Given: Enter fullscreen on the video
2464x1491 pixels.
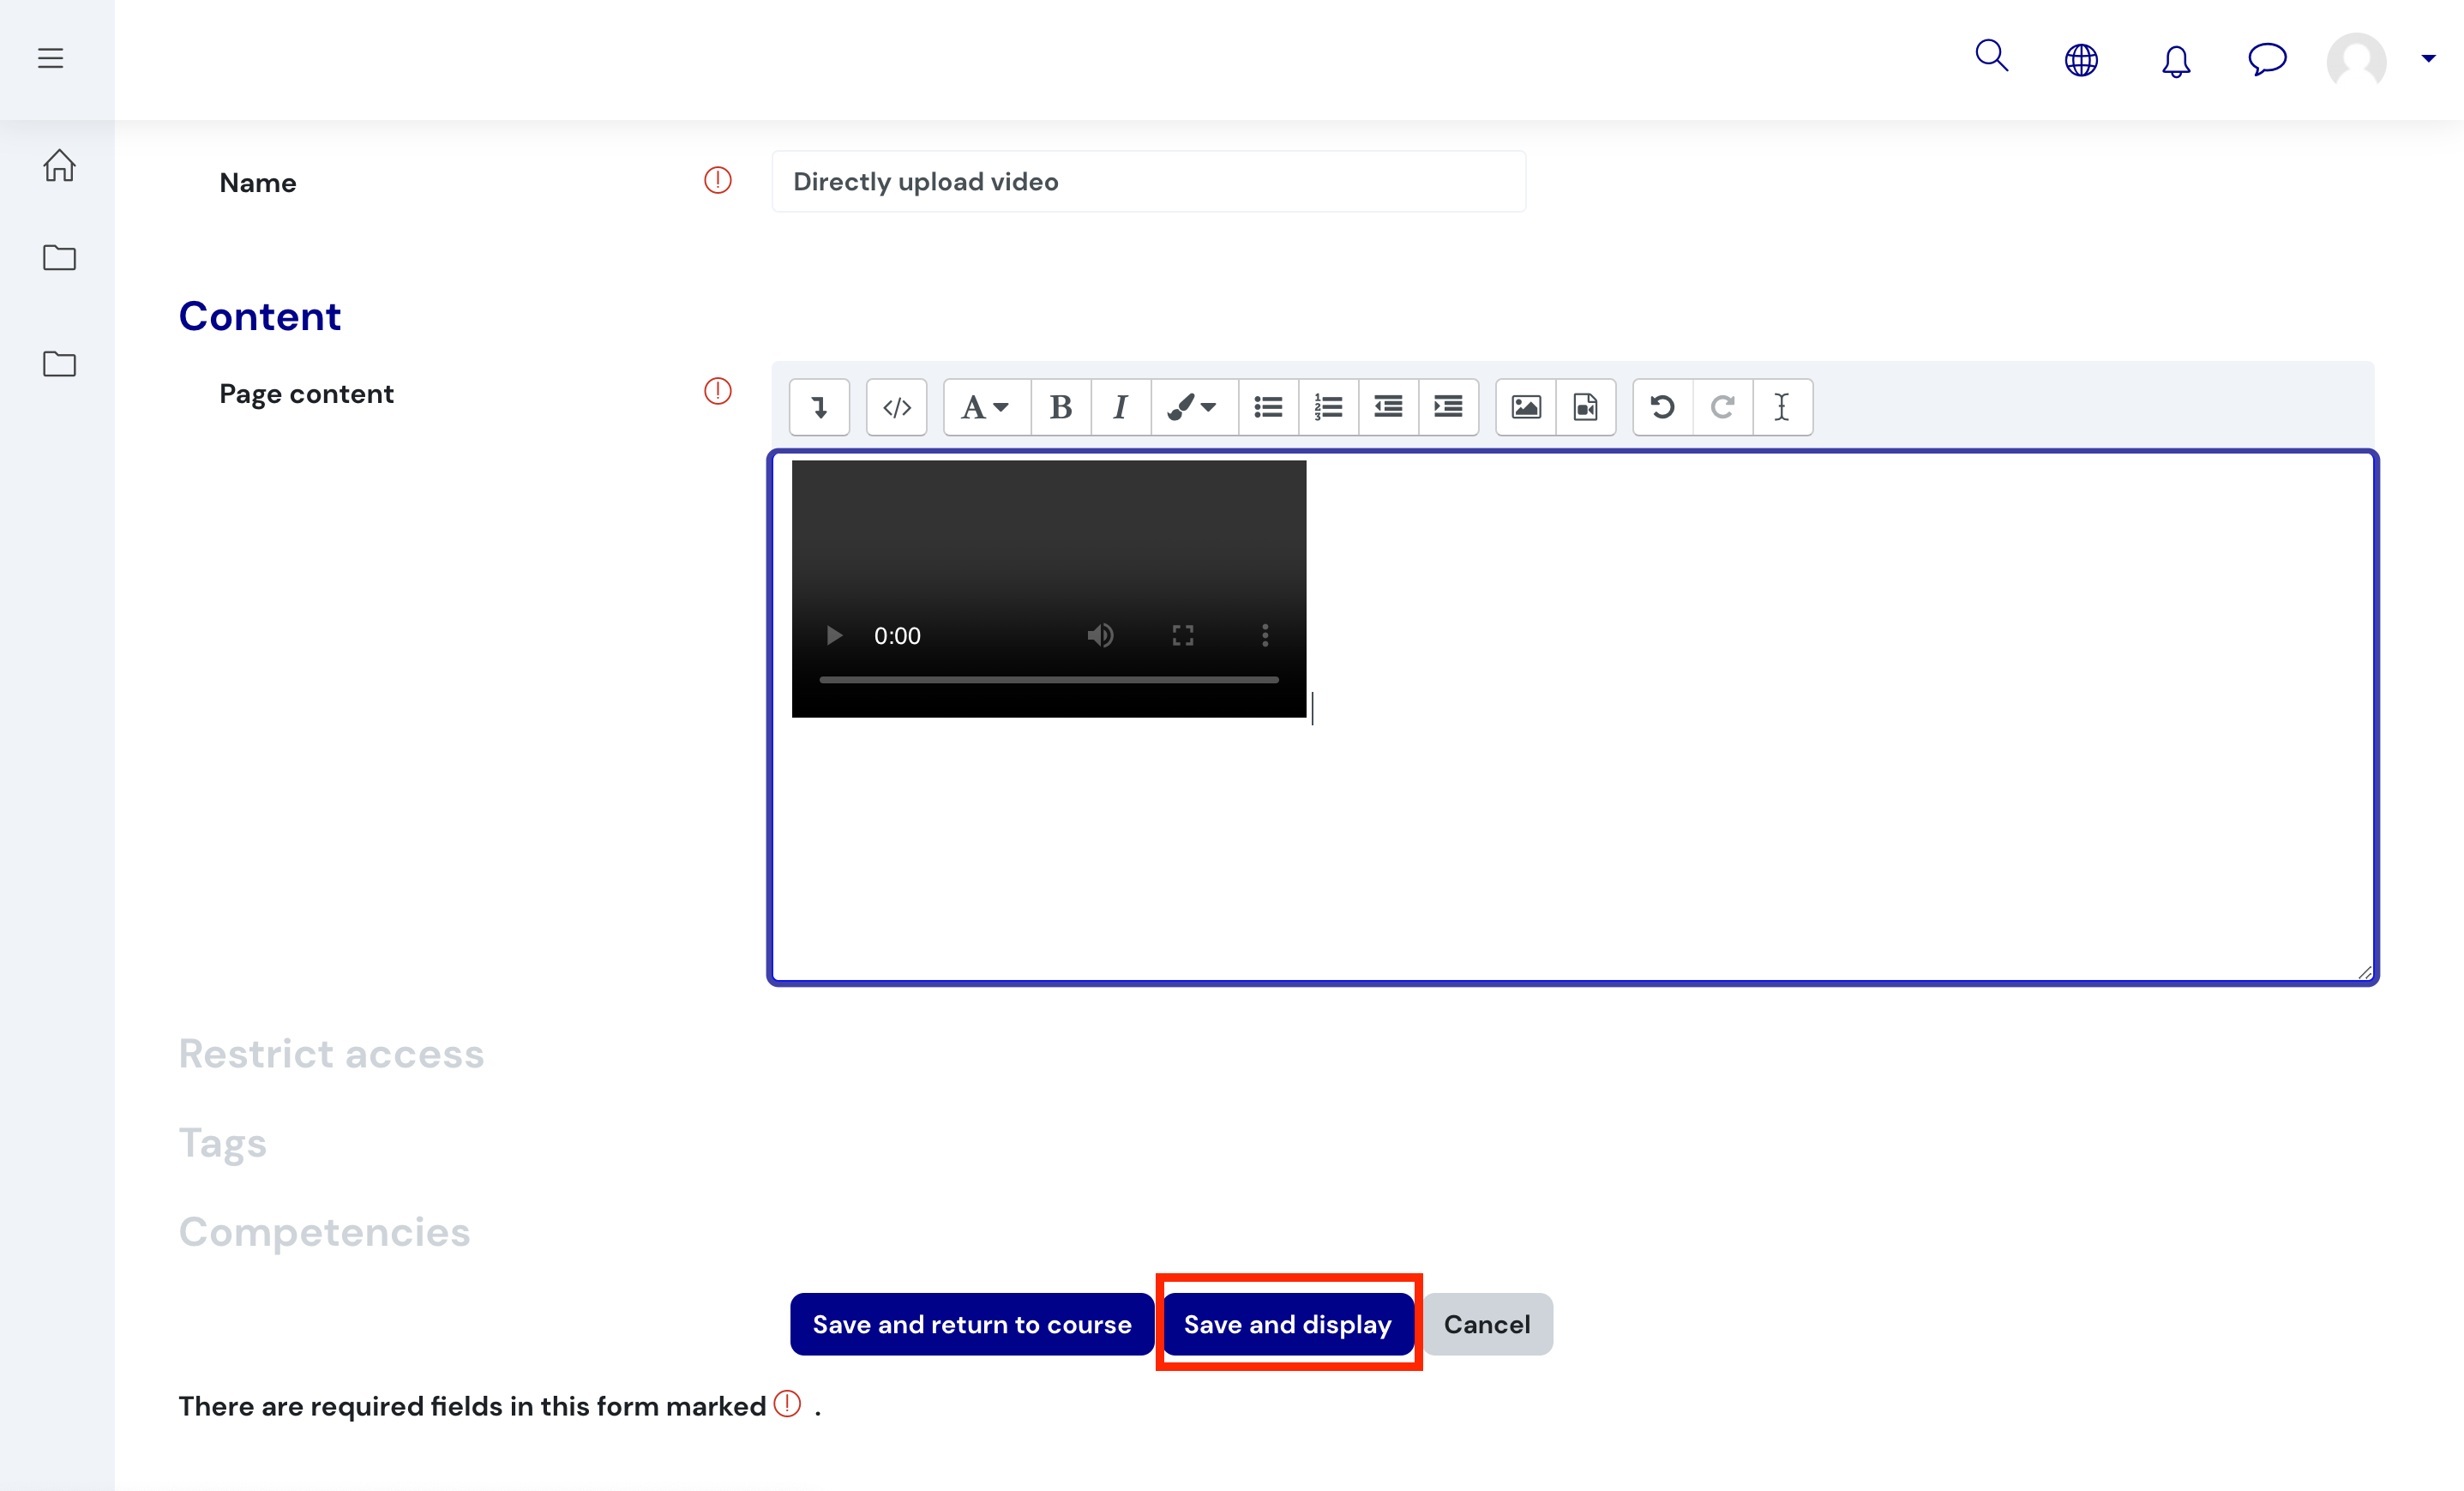Looking at the screenshot, I should [1183, 635].
